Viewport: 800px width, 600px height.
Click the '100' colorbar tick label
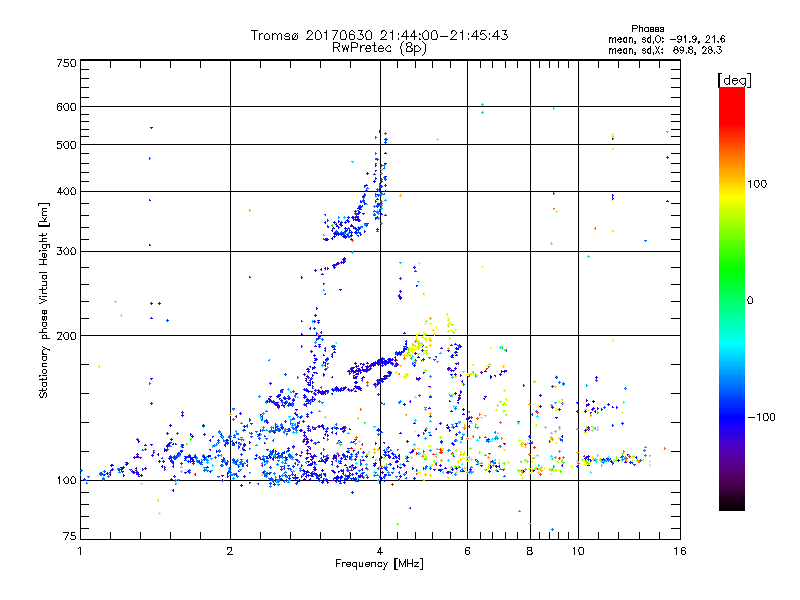(757, 184)
